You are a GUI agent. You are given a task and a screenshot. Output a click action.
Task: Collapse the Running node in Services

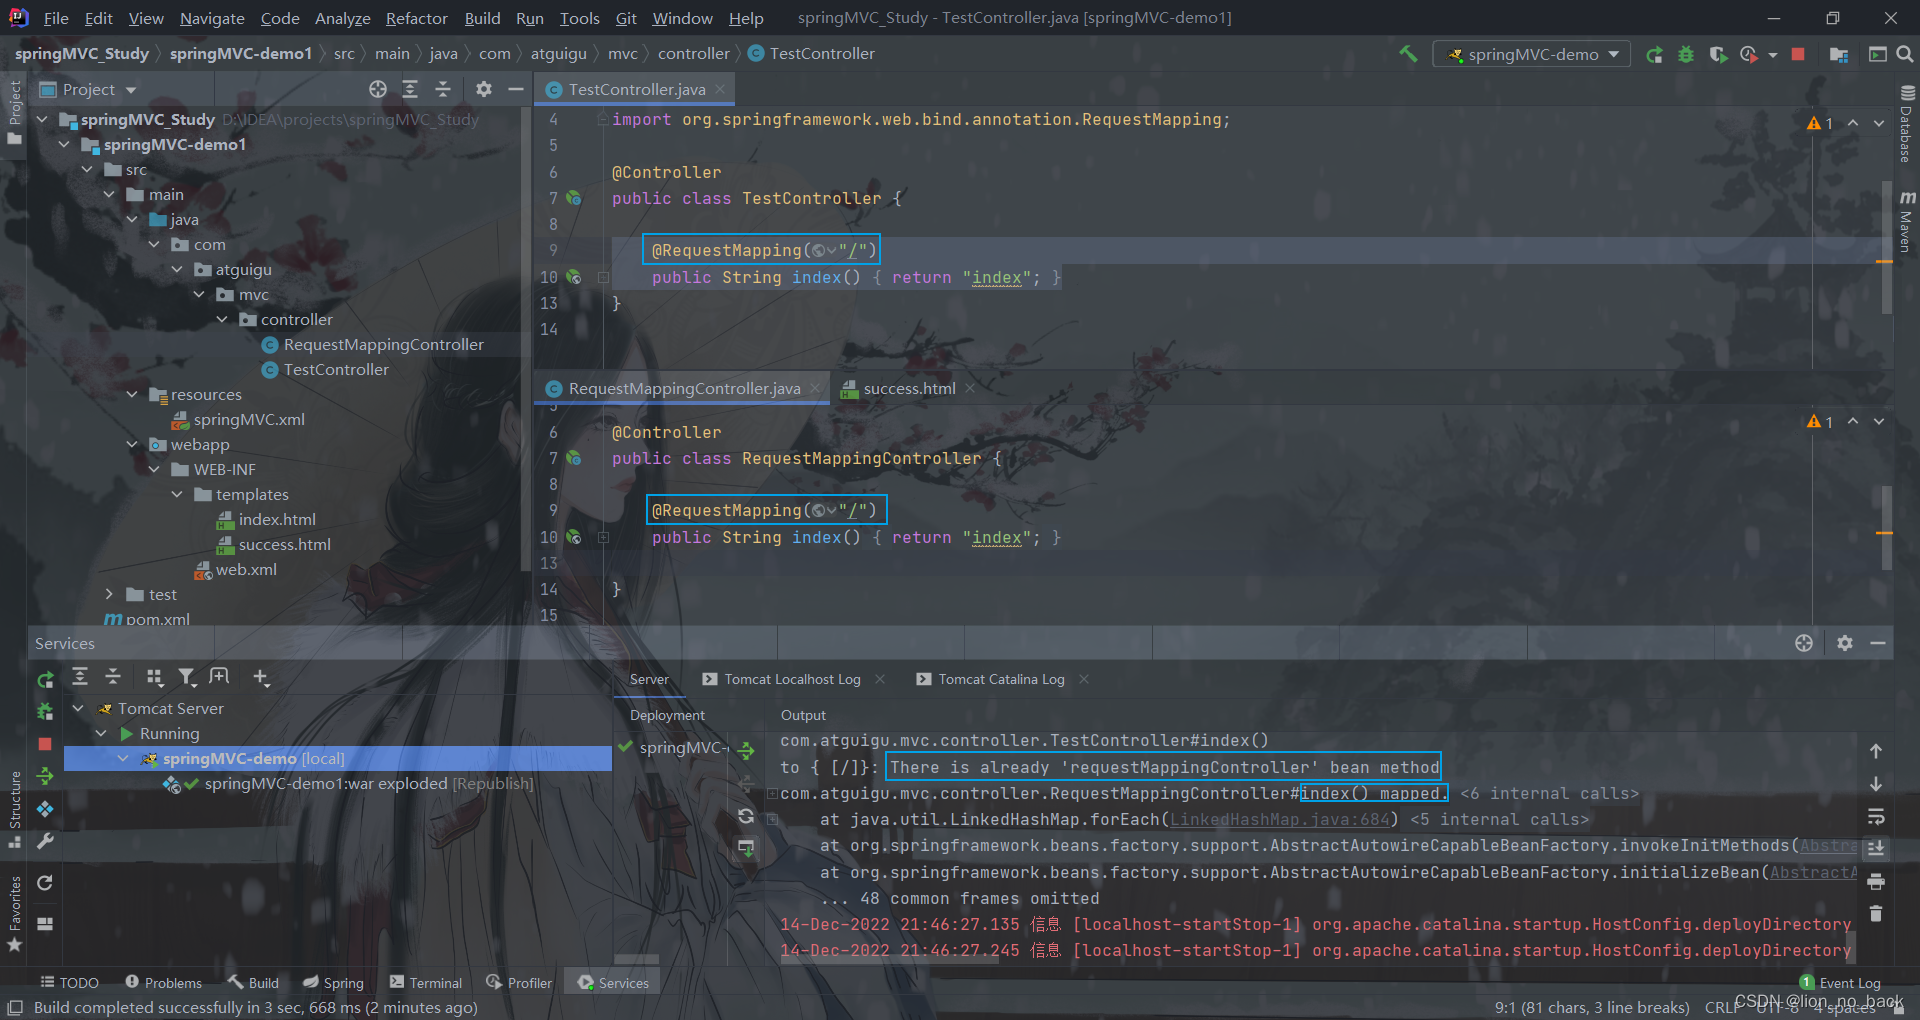(101, 733)
